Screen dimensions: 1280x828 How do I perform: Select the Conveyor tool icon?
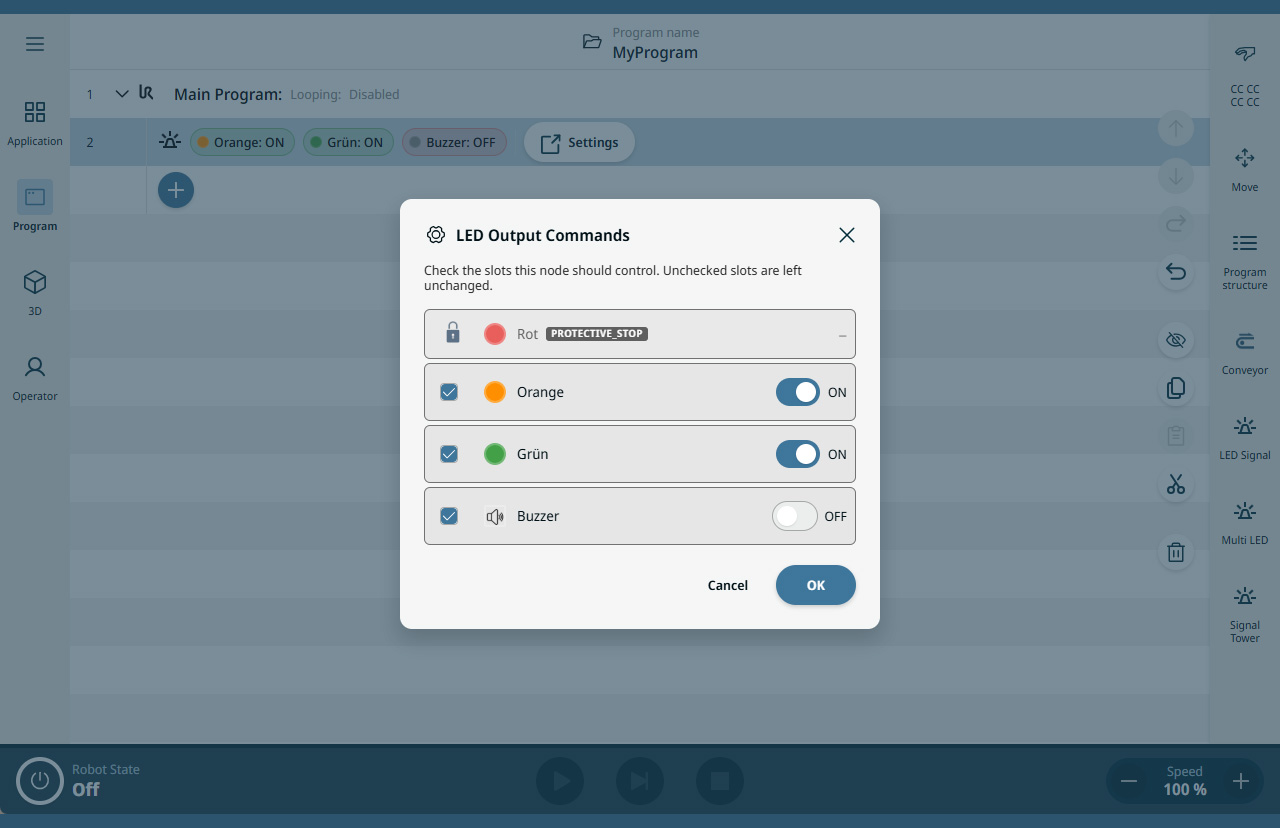click(x=1244, y=343)
